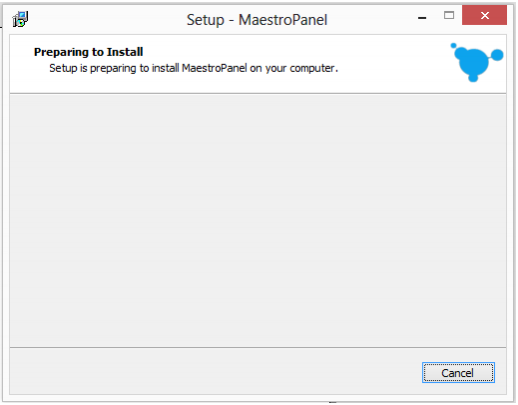Close the Setup window with red X
Viewport: 518px width, 405px height.
click(484, 15)
